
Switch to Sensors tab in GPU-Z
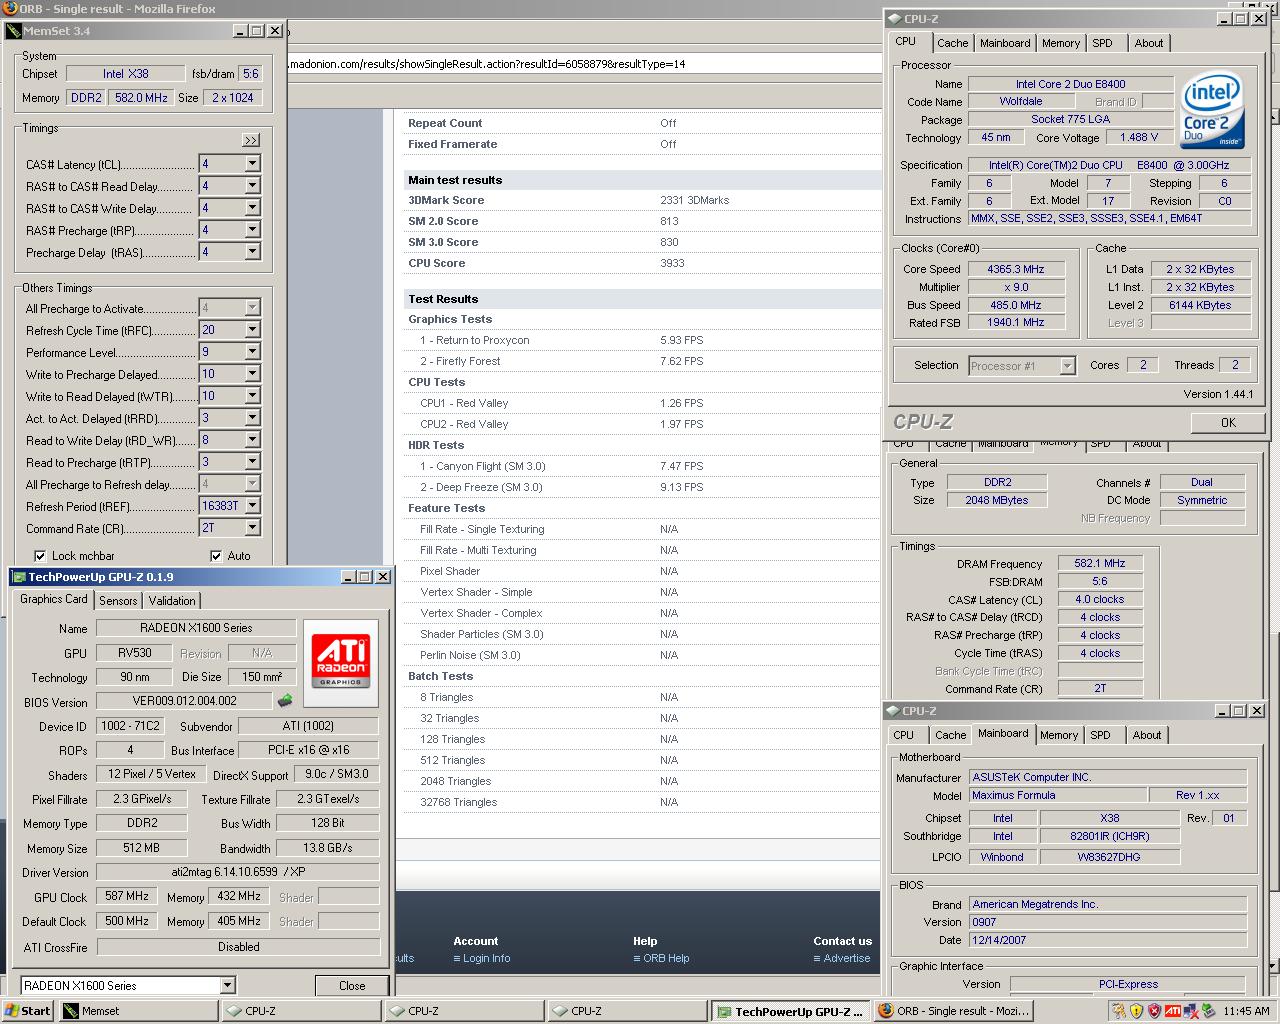pos(118,601)
